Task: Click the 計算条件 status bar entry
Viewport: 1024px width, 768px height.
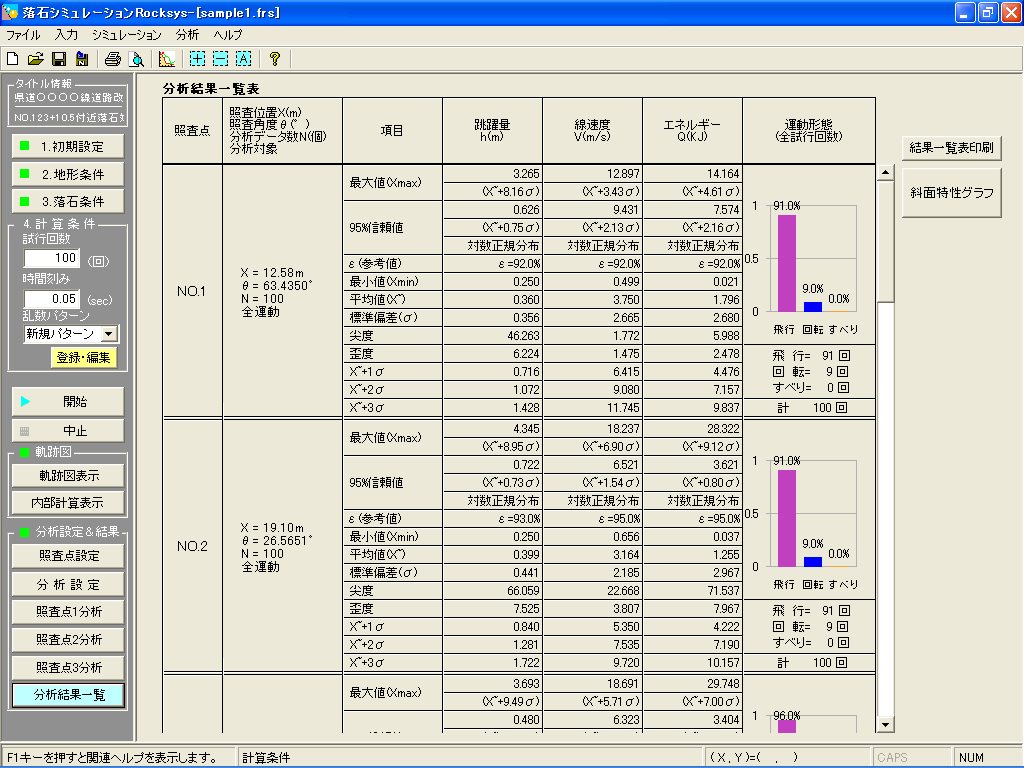Action: 266,758
